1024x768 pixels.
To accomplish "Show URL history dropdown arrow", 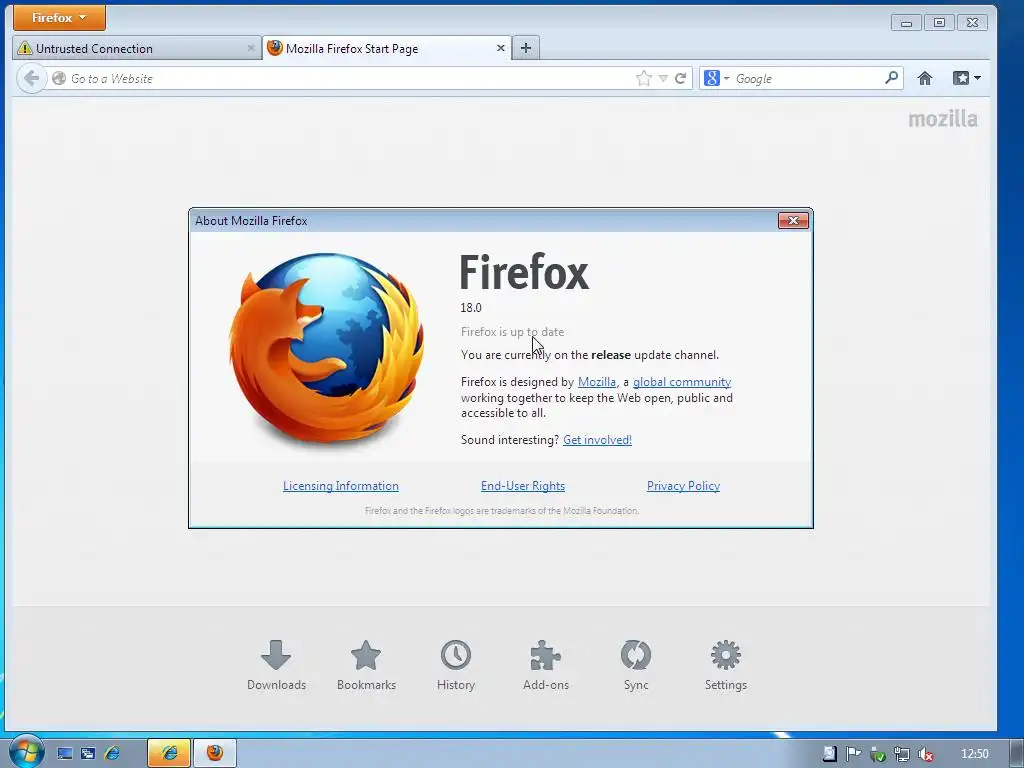I will (664, 78).
